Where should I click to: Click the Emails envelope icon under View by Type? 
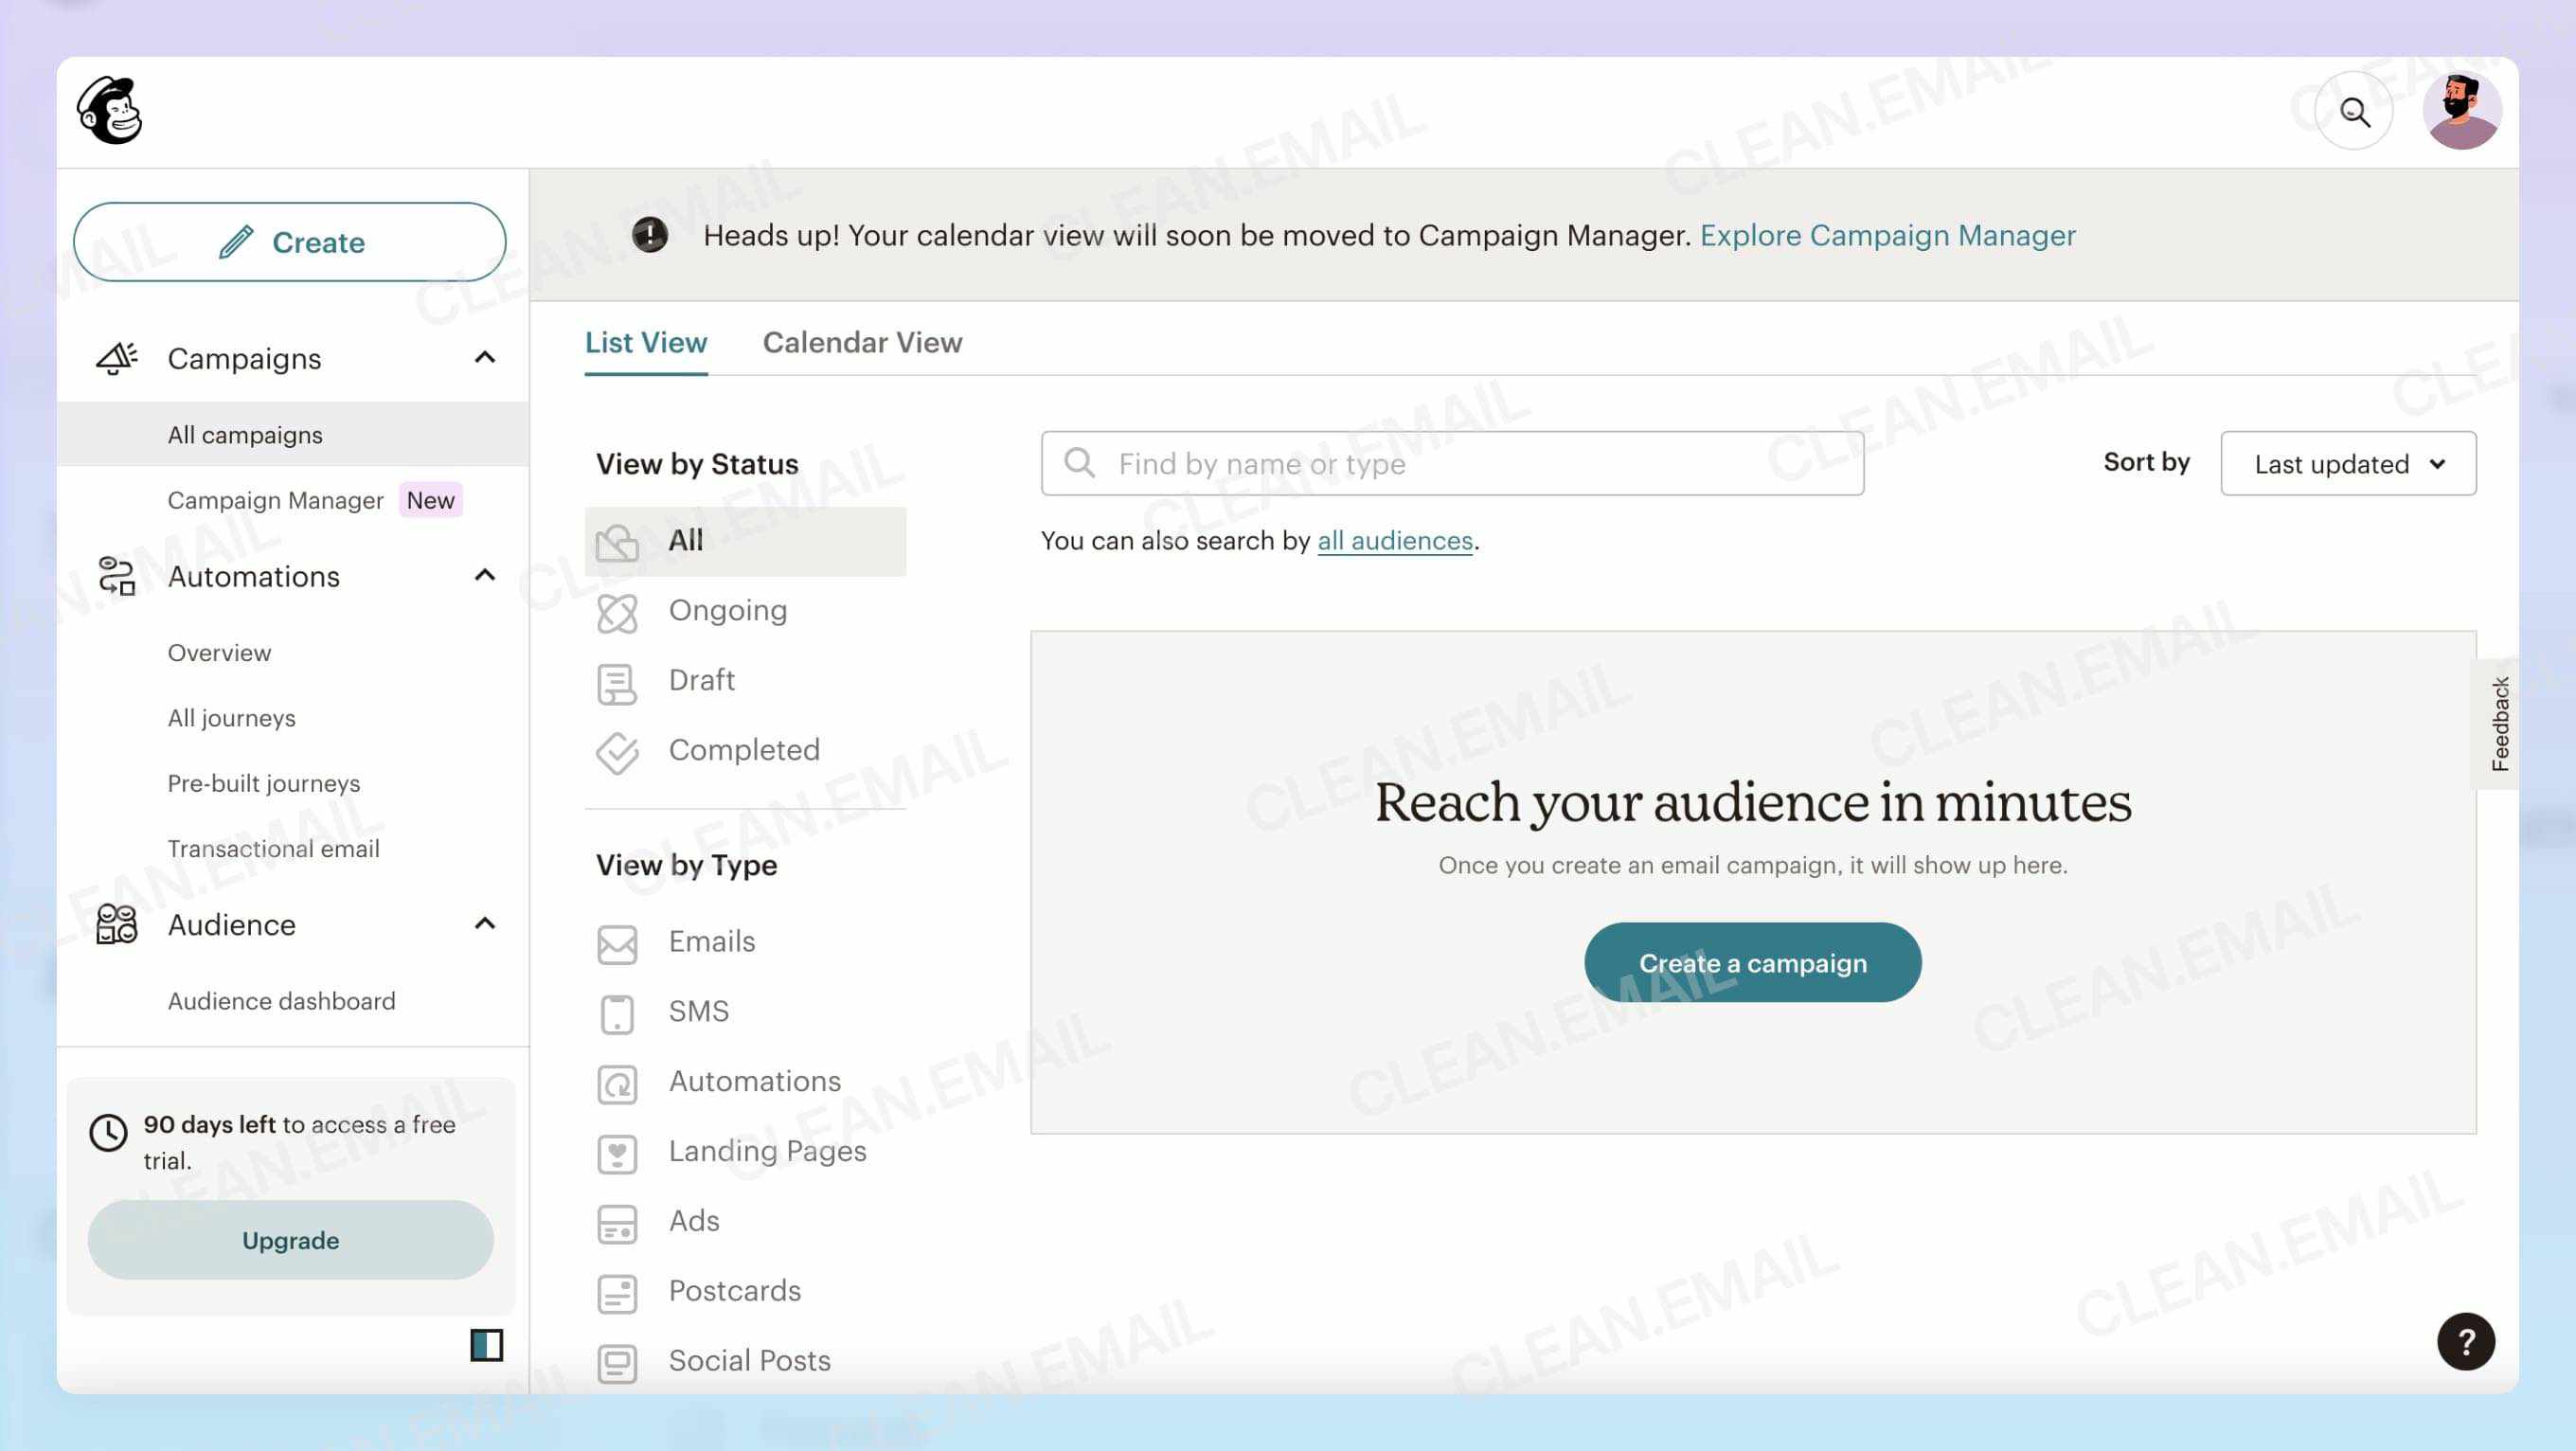(x=617, y=941)
